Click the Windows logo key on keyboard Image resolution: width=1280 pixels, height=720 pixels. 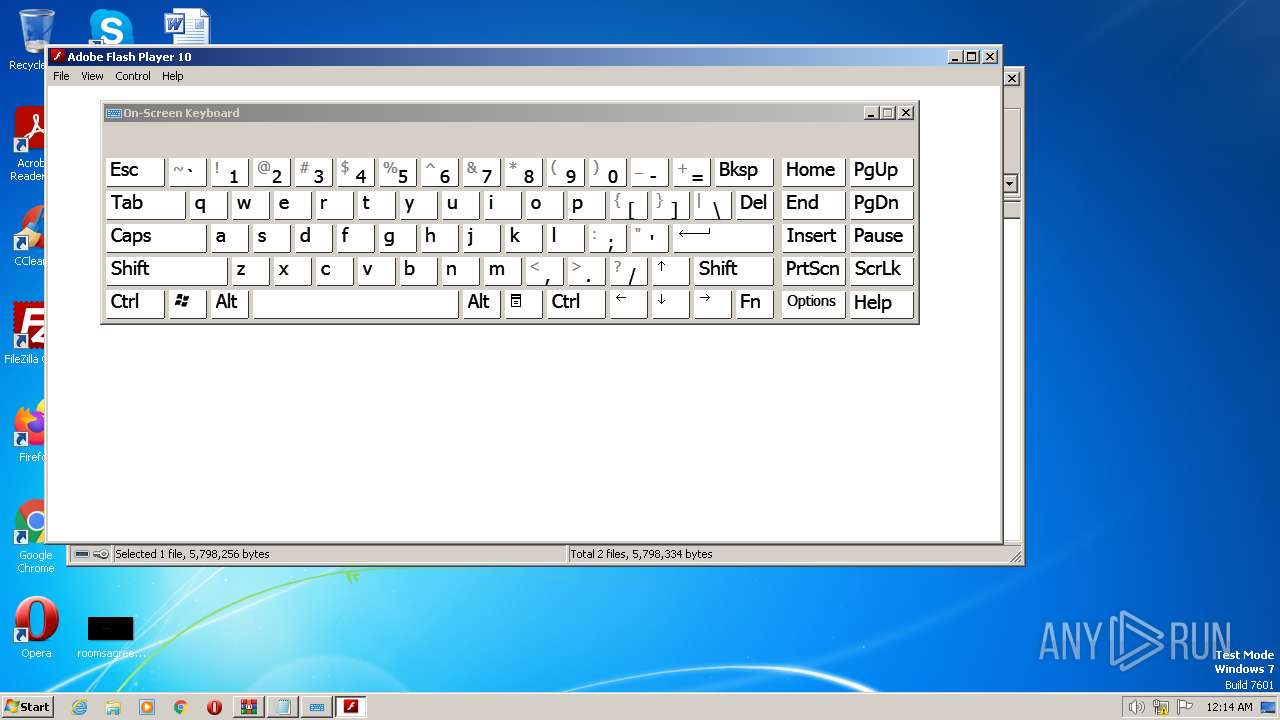click(187, 303)
